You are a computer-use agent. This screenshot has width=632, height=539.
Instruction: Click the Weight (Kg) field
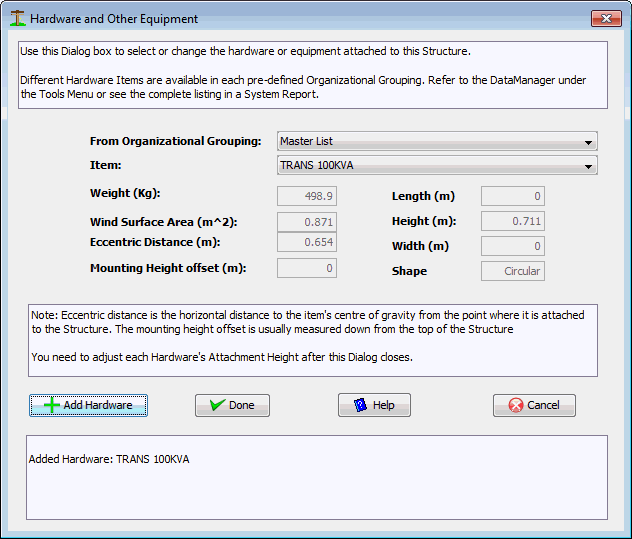(x=307, y=196)
